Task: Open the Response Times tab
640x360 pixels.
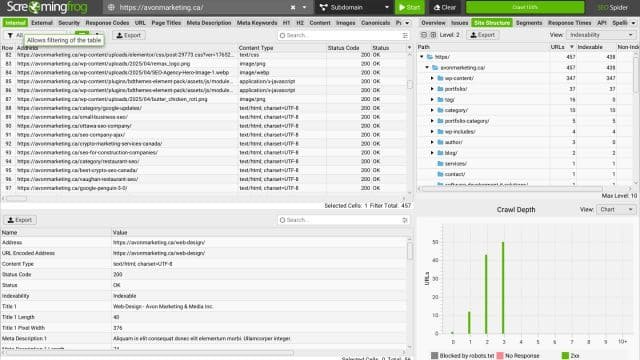Action: pos(569,23)
